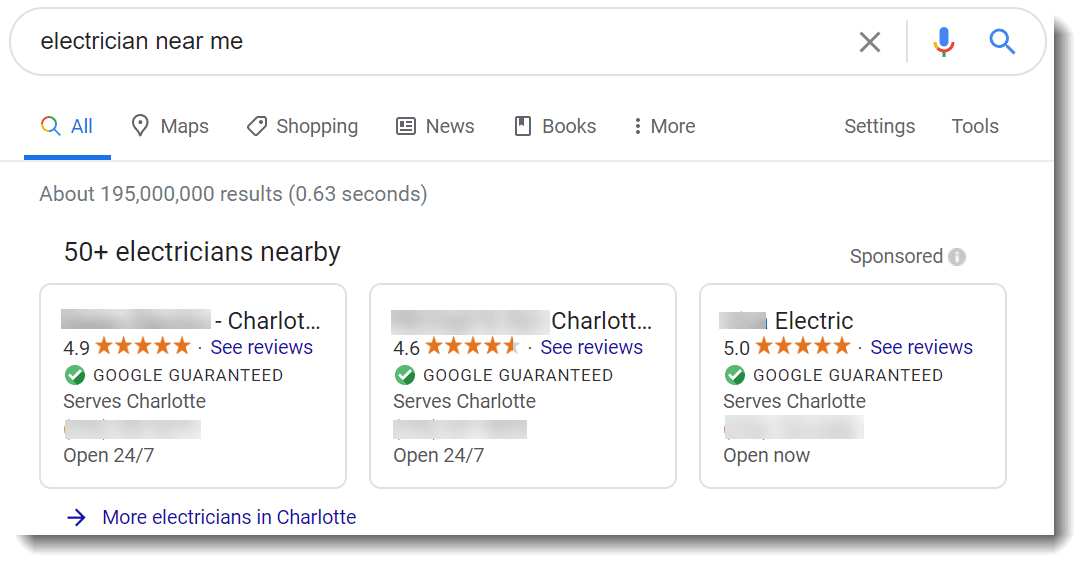Click the green checkmark on the second card

pyautogui.click(x=405, y=375)
